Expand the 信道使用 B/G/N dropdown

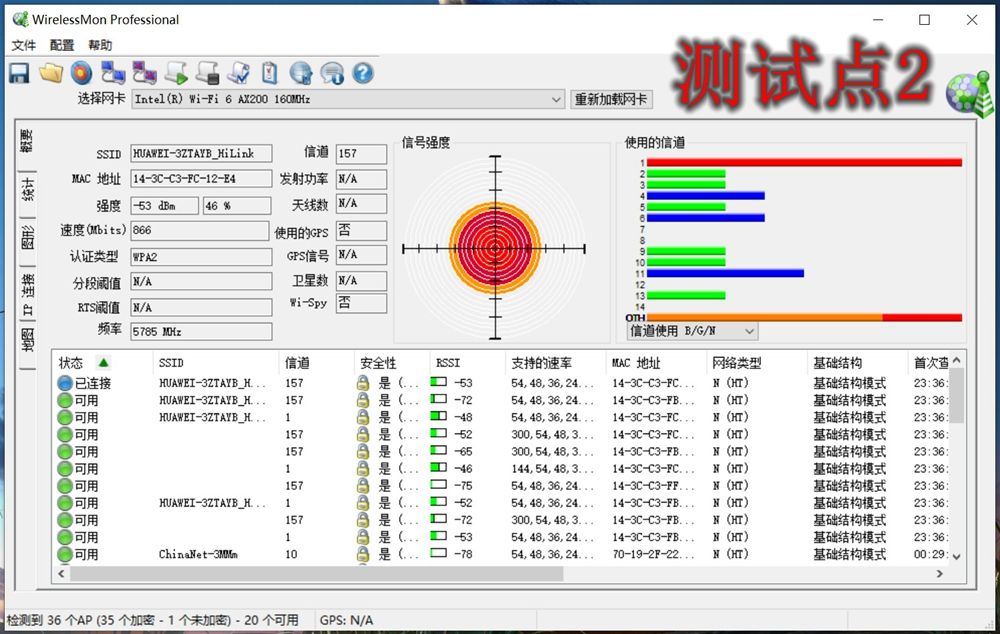pyautogui.click(x=749, y=331)
